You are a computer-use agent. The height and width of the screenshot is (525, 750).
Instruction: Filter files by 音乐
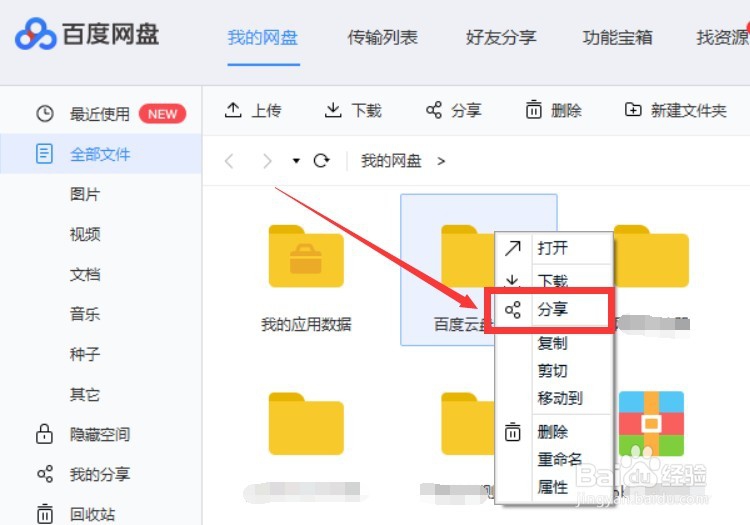point(85,314)
